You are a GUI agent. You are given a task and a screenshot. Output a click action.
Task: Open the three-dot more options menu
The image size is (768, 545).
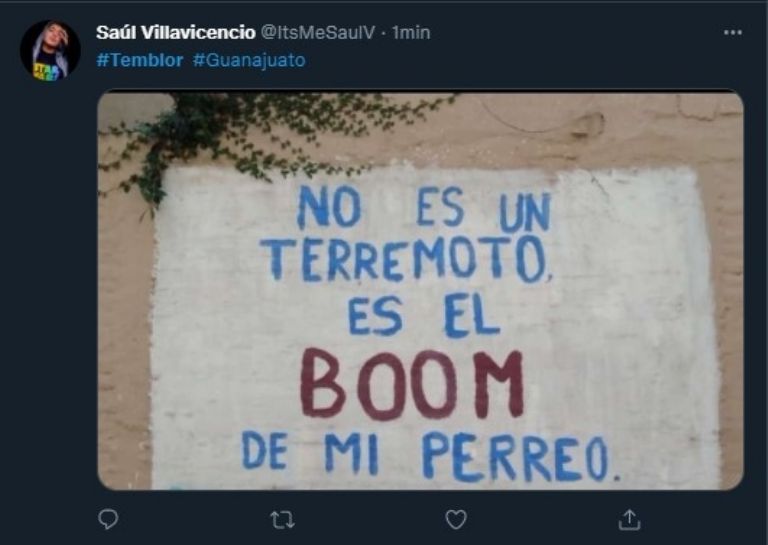click(x=733, y=32)
